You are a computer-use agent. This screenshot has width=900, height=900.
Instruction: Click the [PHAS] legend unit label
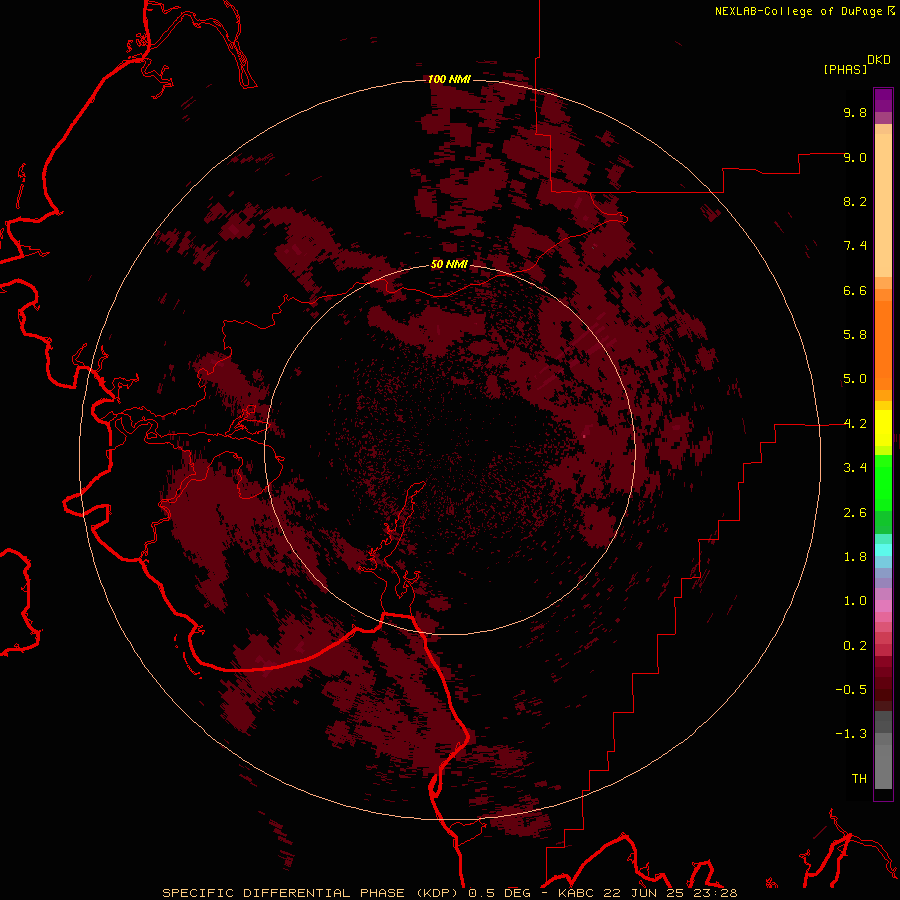pyautogui.click(x=845, y=70)
